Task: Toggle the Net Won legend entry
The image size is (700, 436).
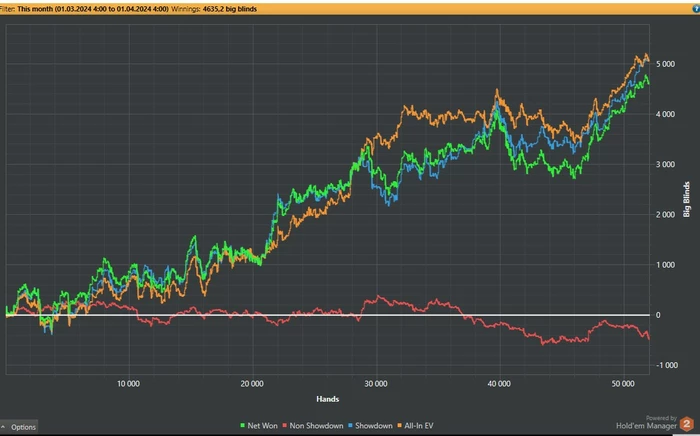Action: (258, 426)
